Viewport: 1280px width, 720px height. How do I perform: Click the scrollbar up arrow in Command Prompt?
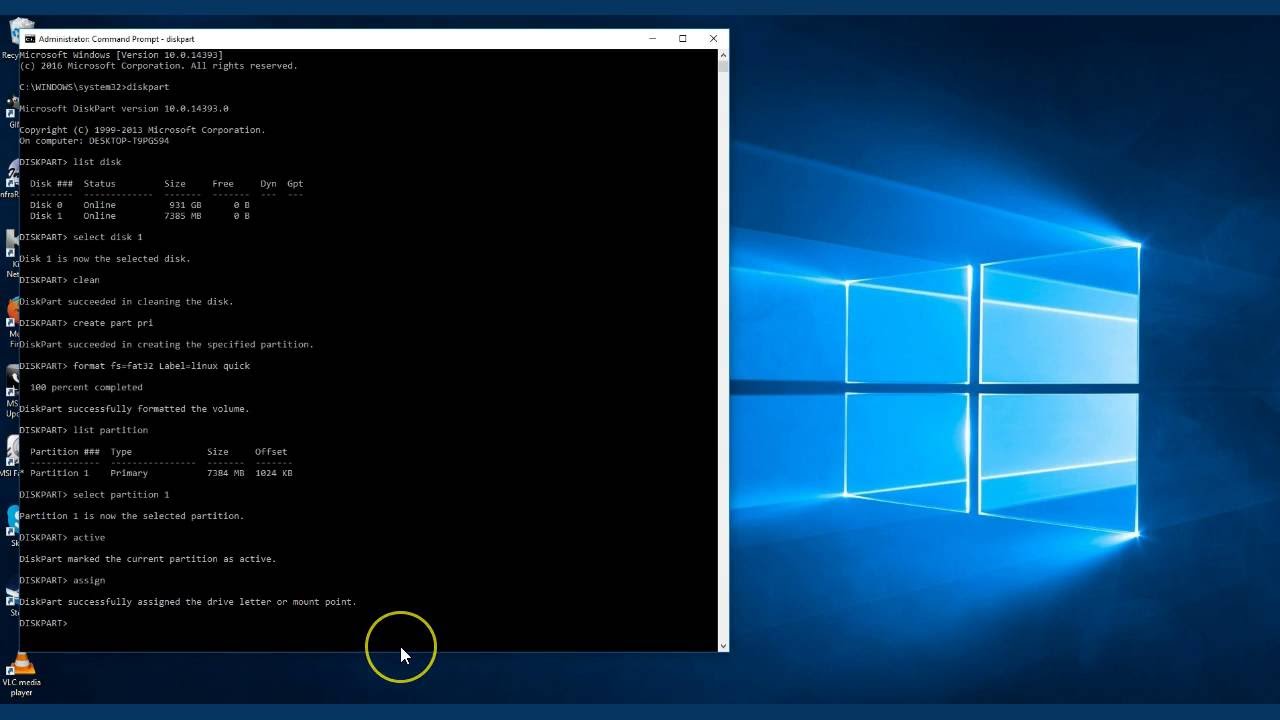click(x=723, y=55)
